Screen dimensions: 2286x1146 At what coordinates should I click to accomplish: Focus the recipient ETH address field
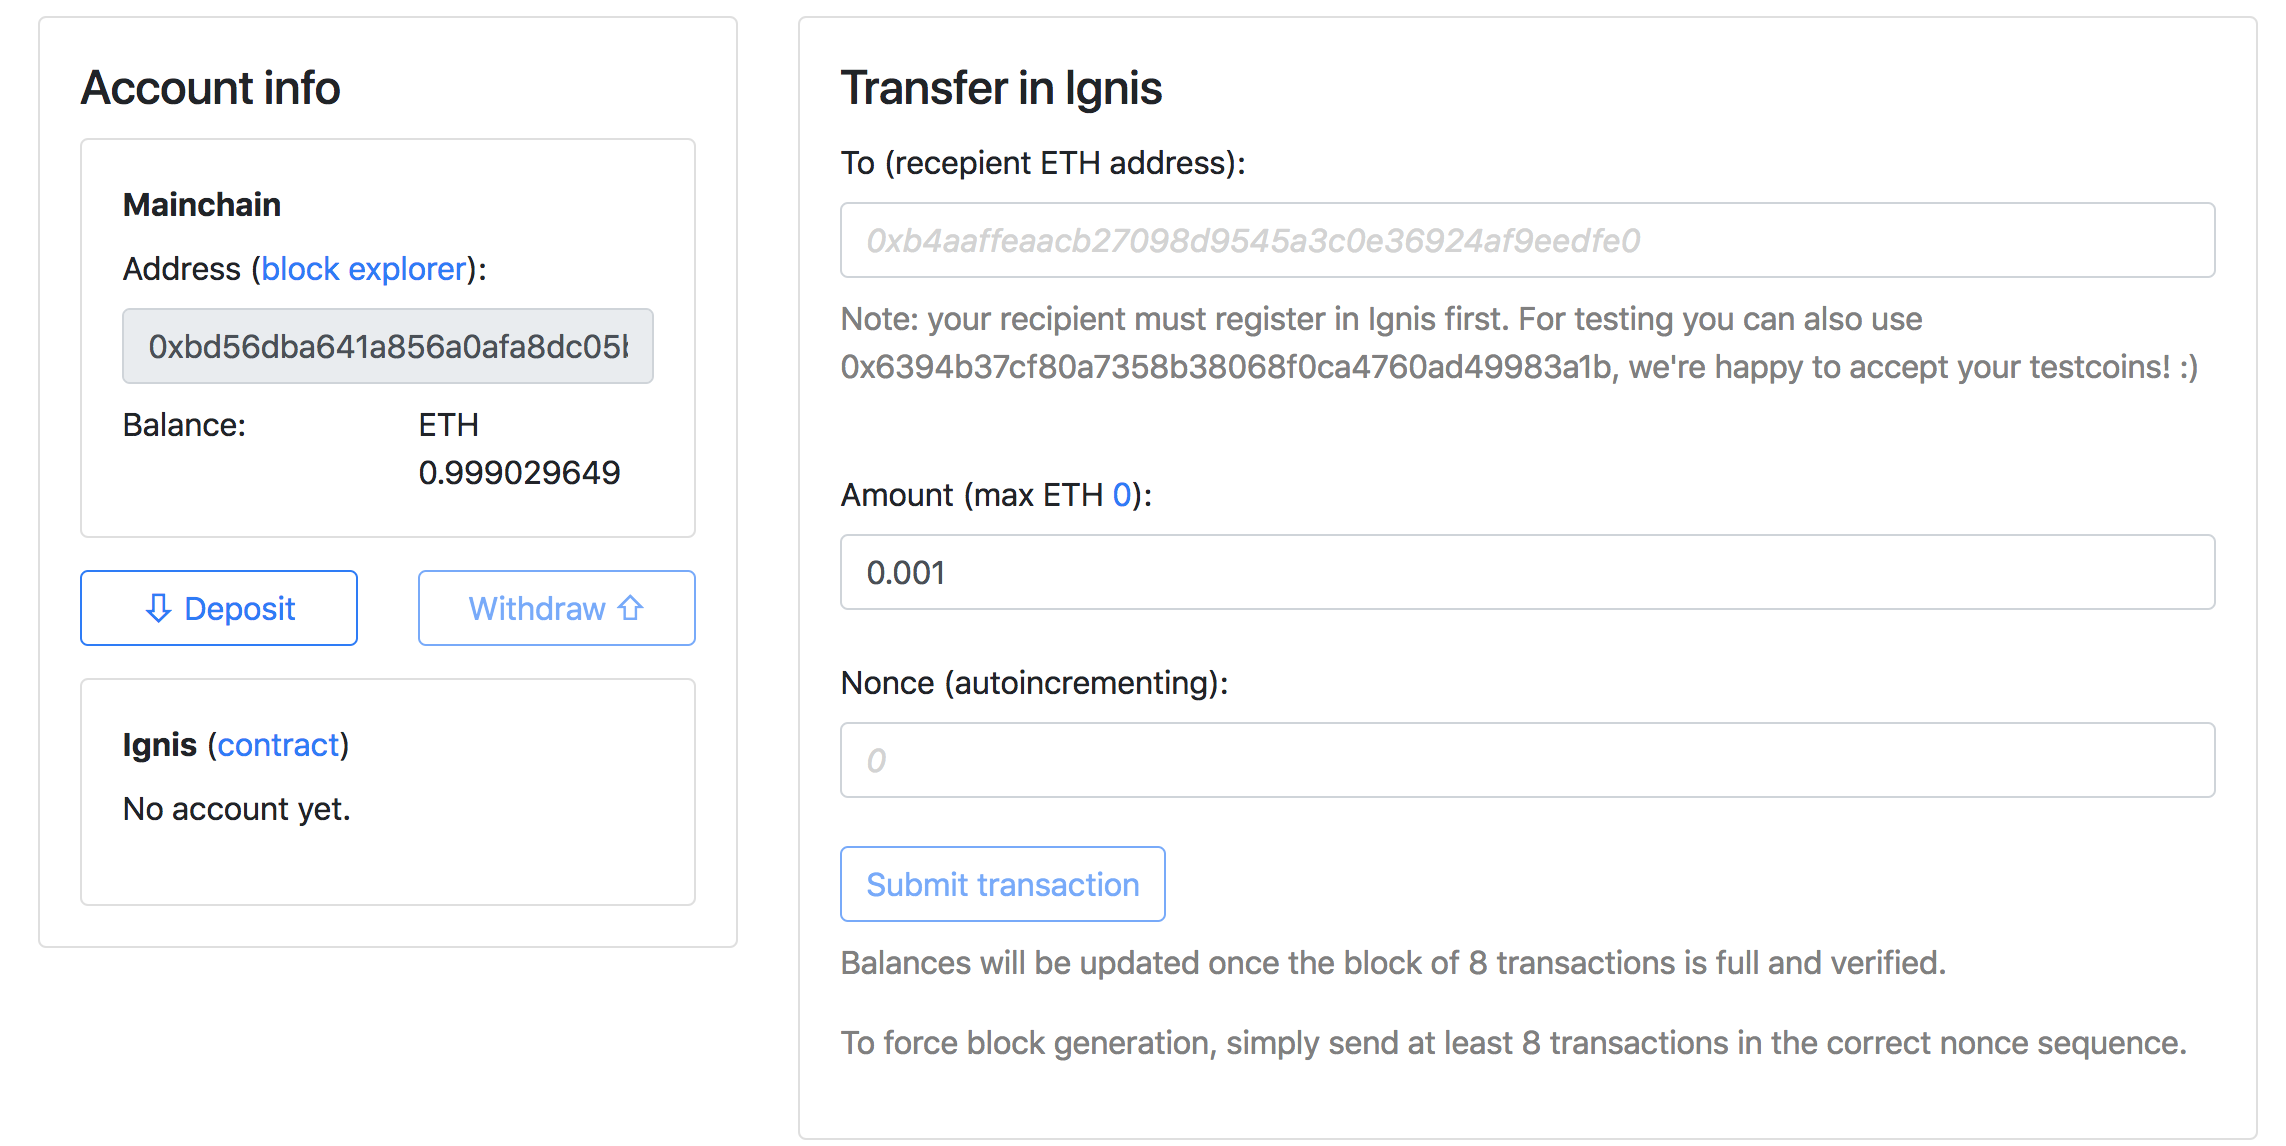point(1528,240)
